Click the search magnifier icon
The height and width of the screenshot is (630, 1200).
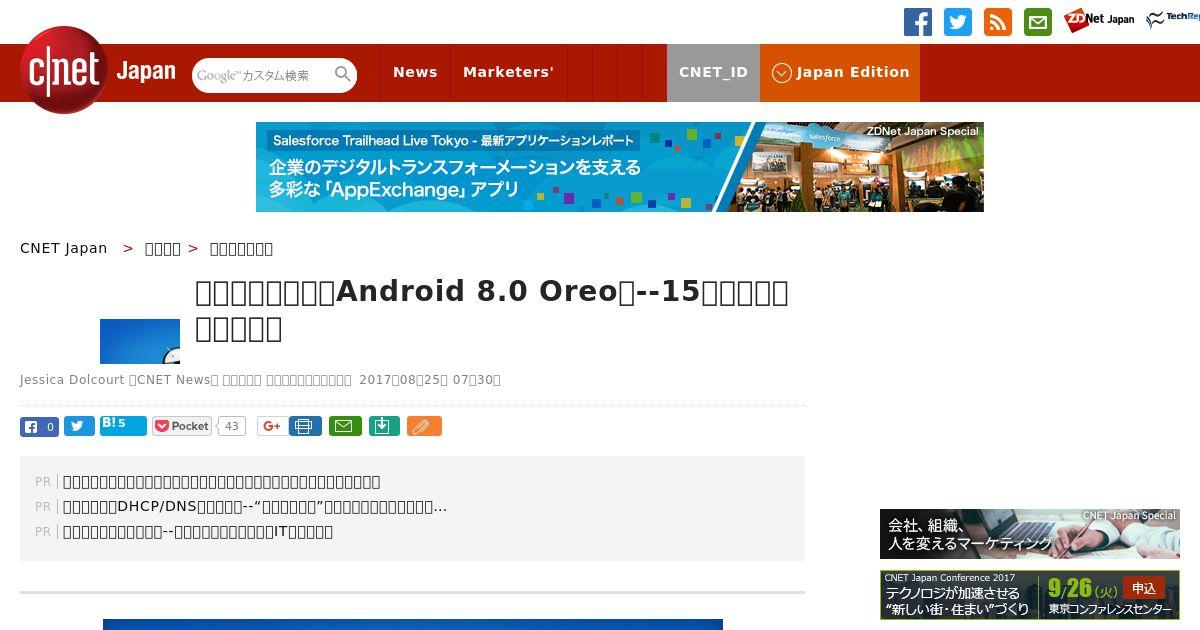pos(343,74)
